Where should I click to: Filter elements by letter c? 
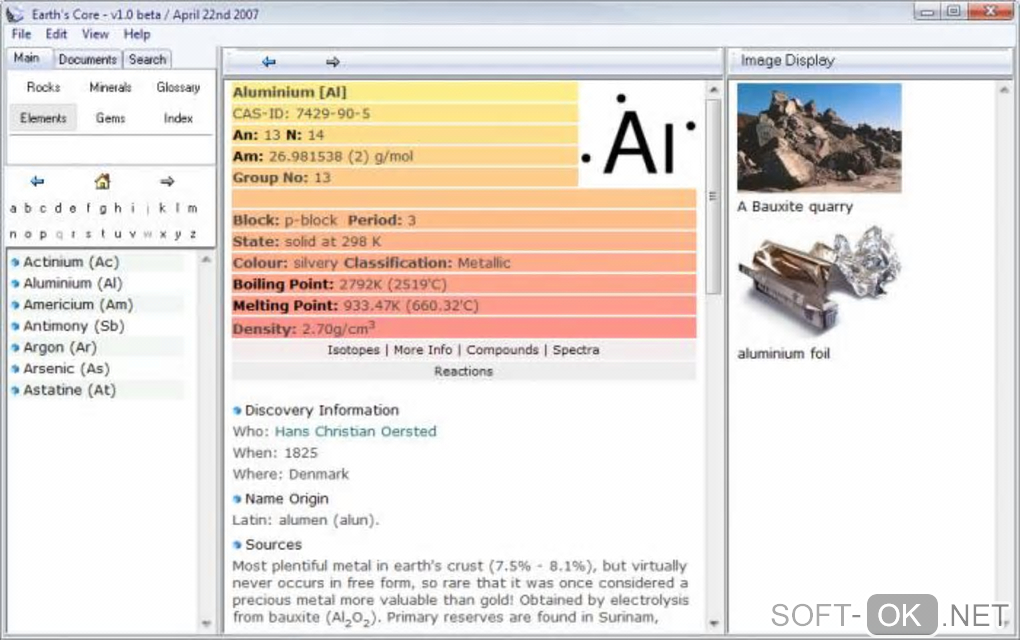43,209
